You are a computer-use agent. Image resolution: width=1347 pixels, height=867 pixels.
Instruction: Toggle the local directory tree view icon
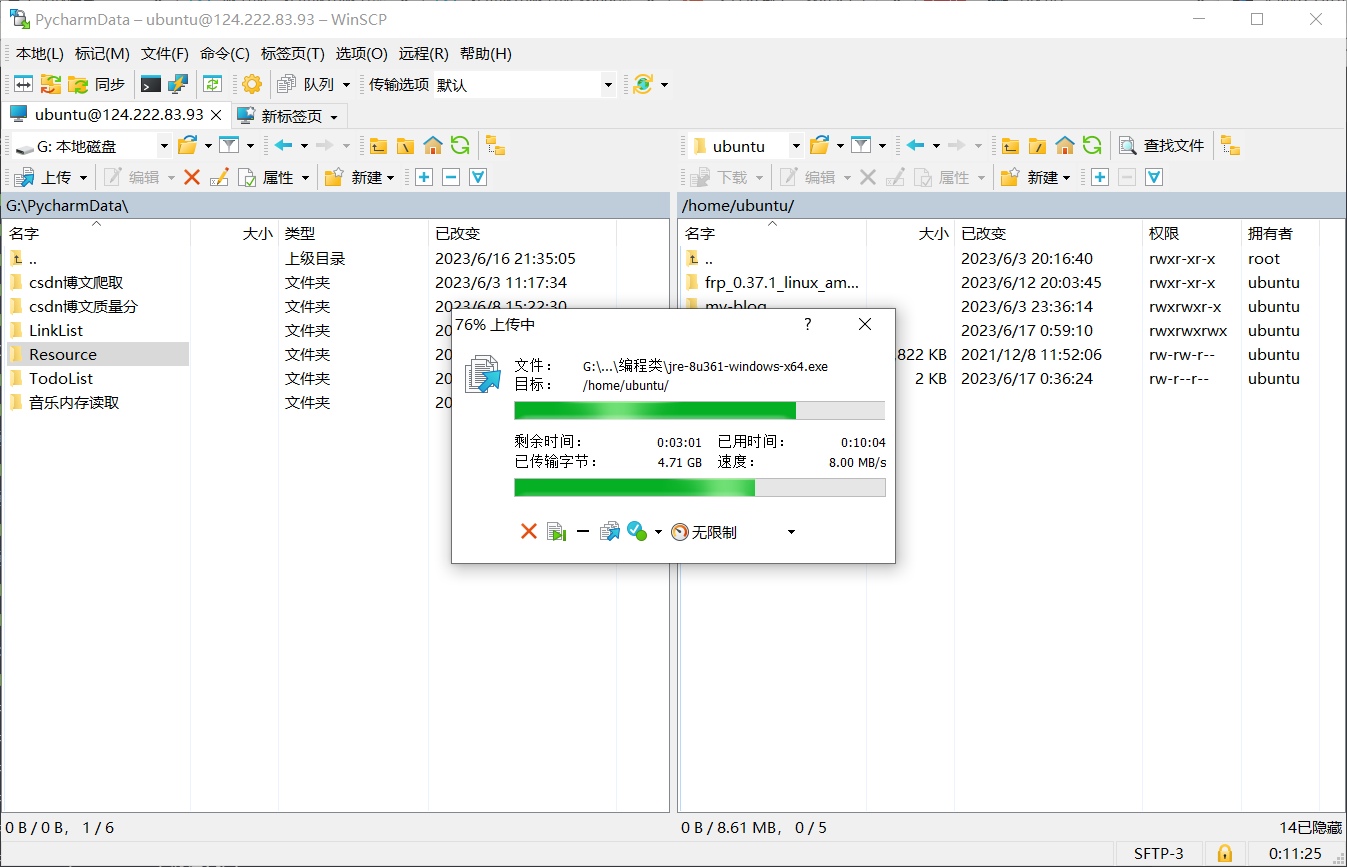495,146
